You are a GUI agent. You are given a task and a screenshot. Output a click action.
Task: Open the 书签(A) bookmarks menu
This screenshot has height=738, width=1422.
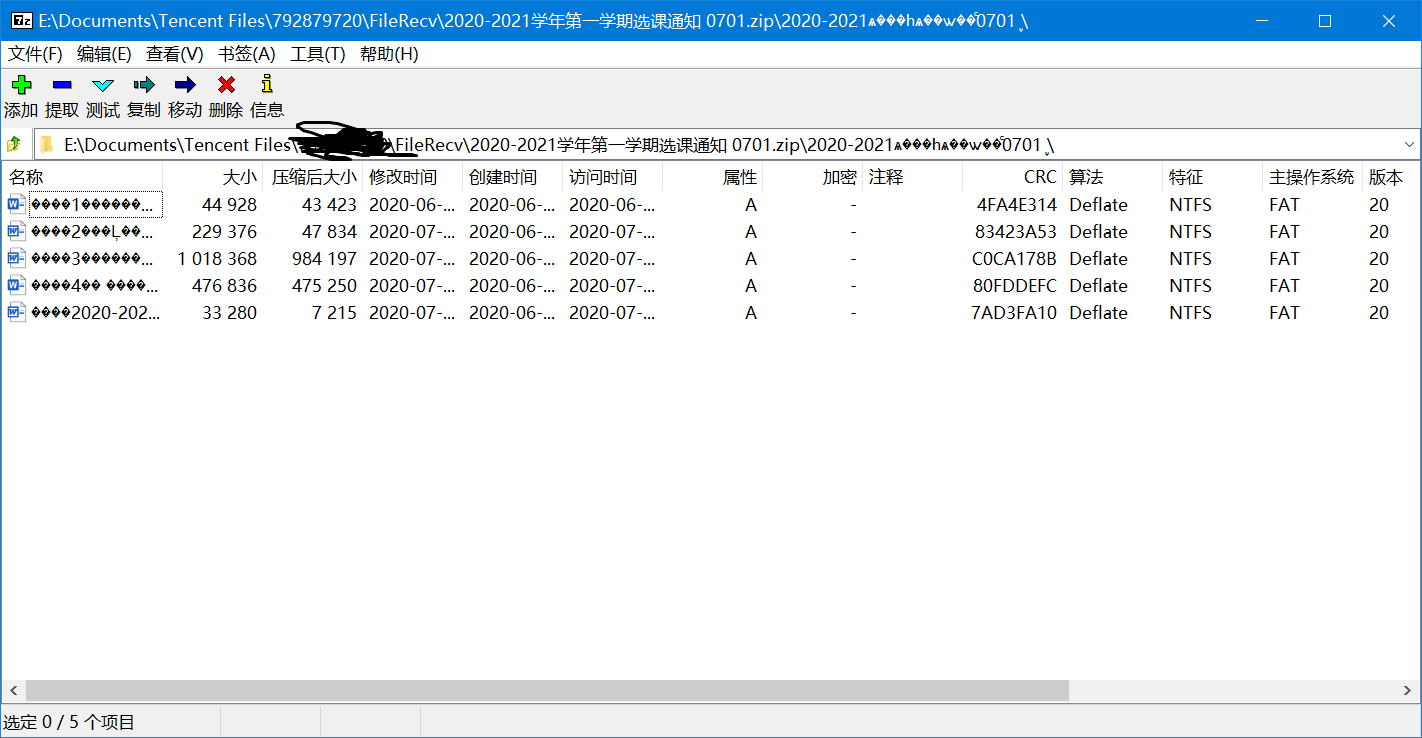[x=246, y=54]
